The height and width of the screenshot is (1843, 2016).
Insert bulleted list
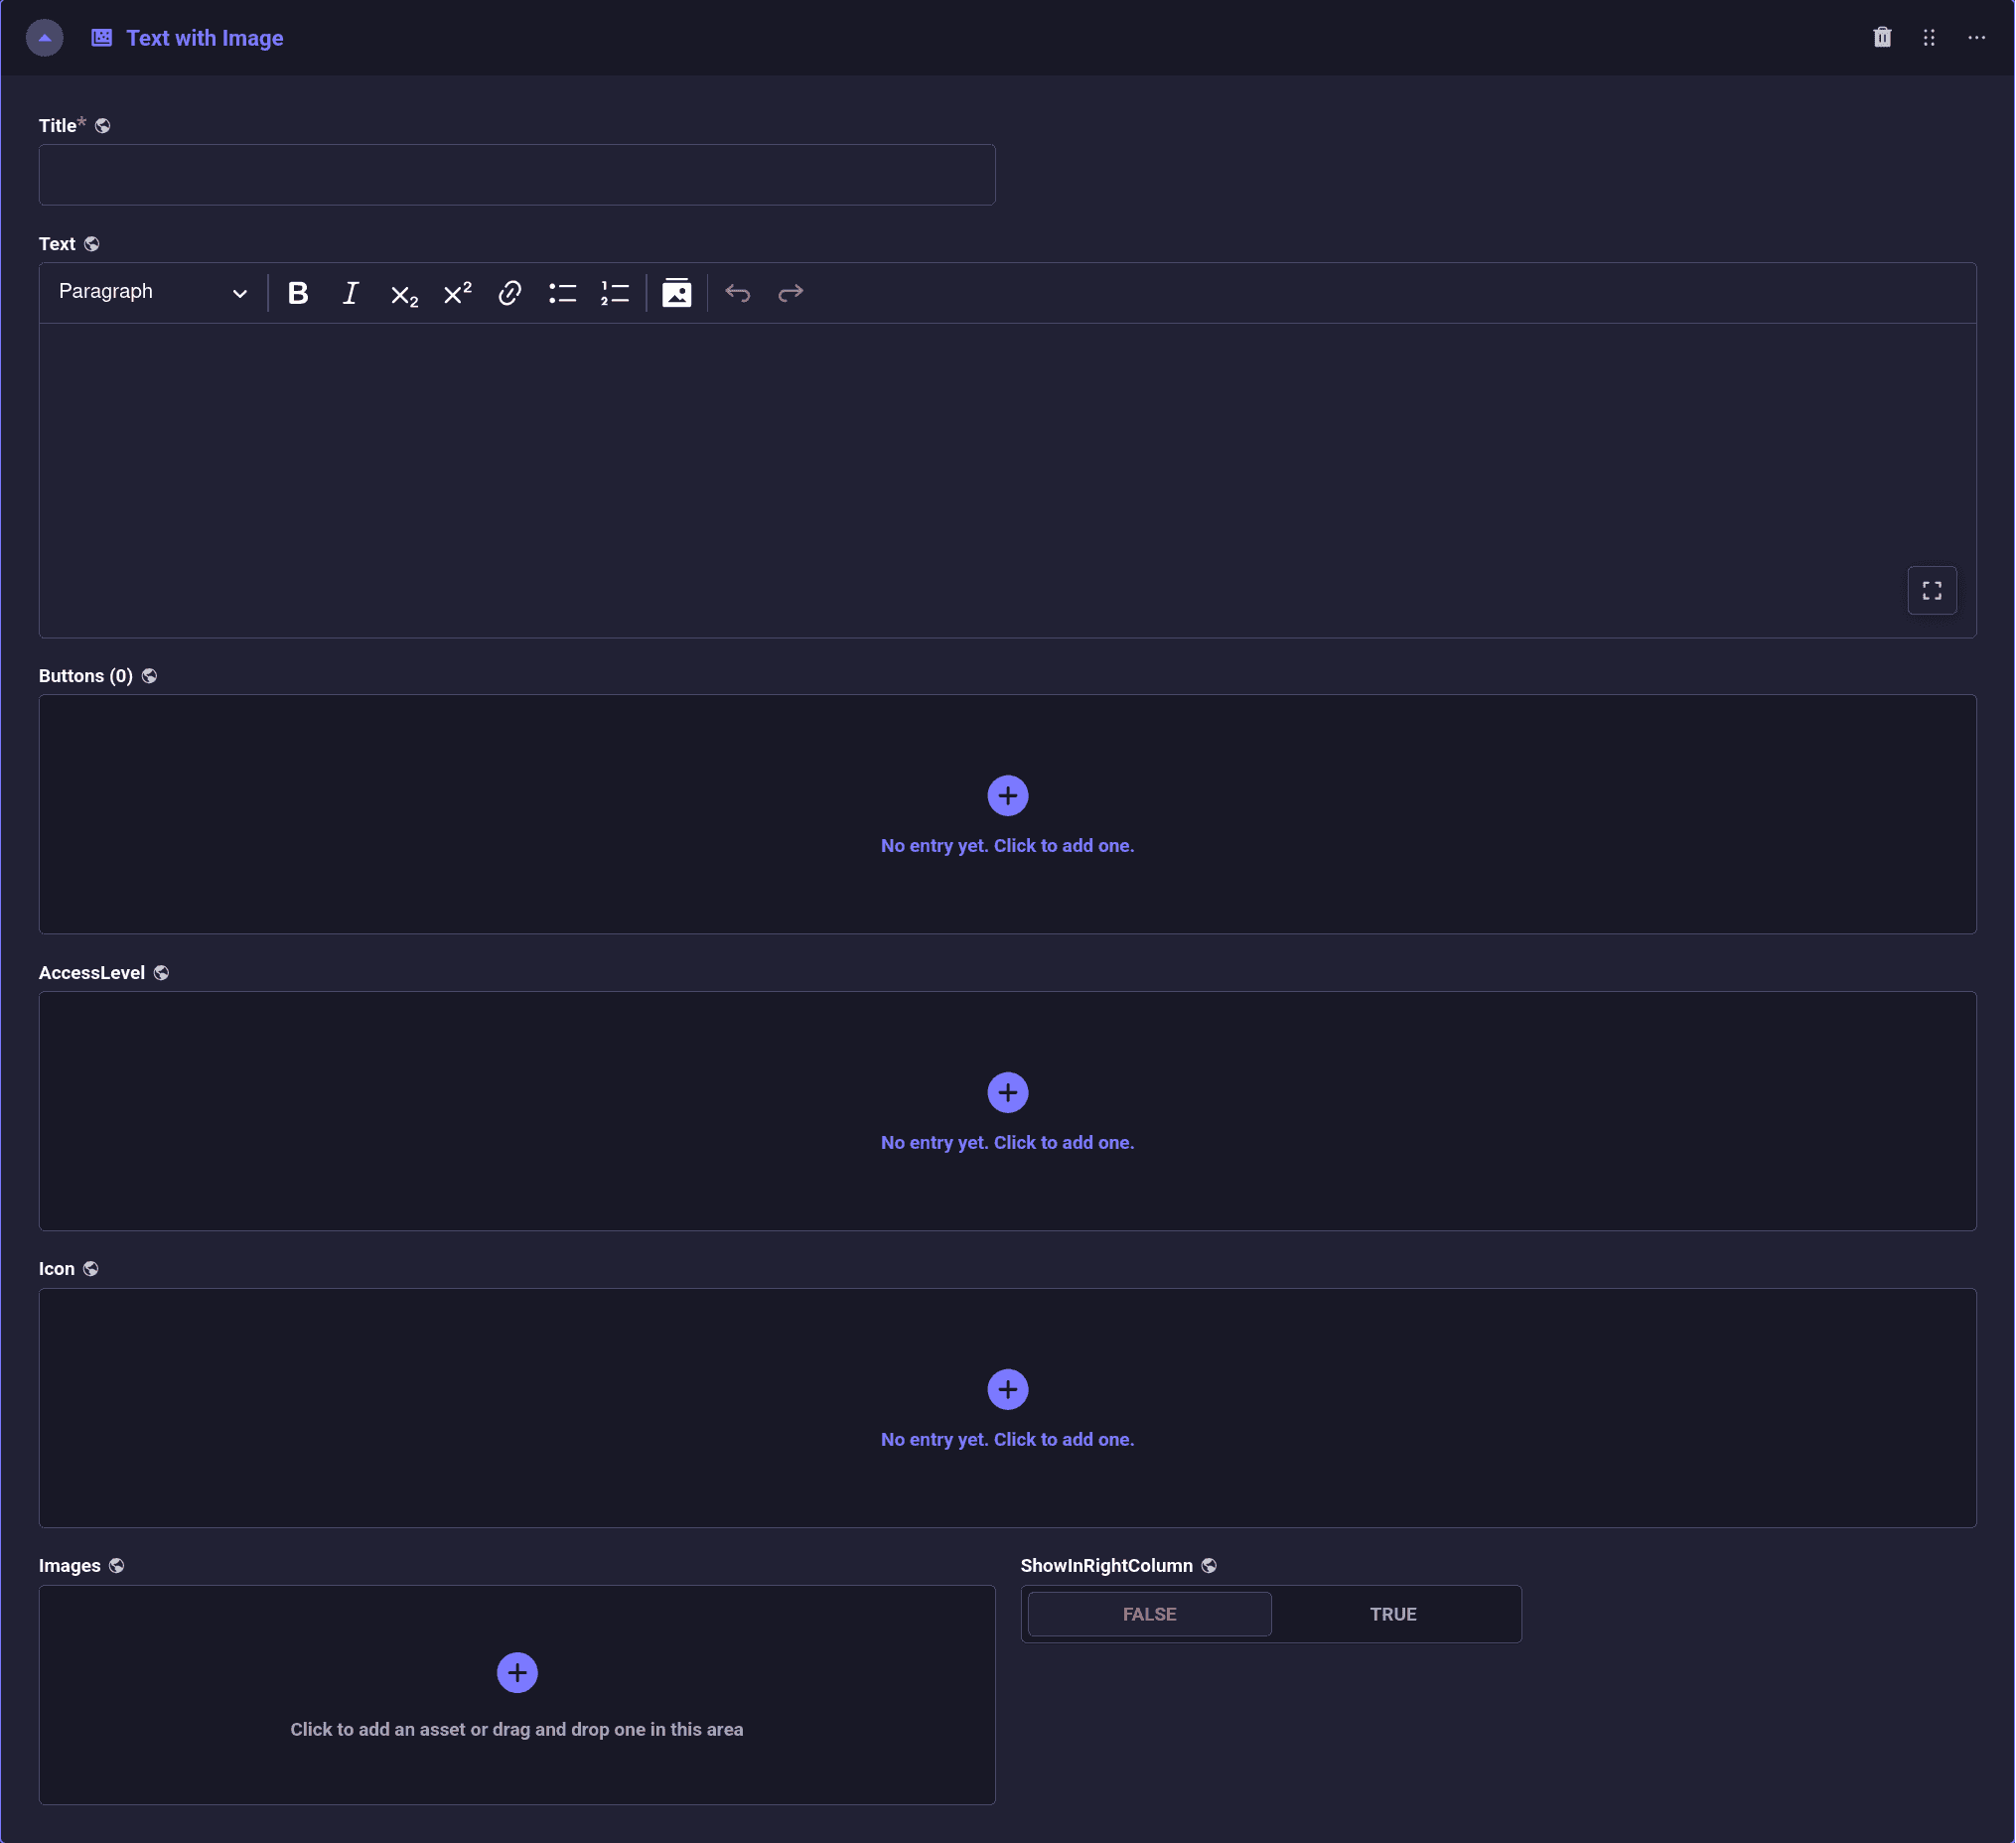[x=562, y=293]
